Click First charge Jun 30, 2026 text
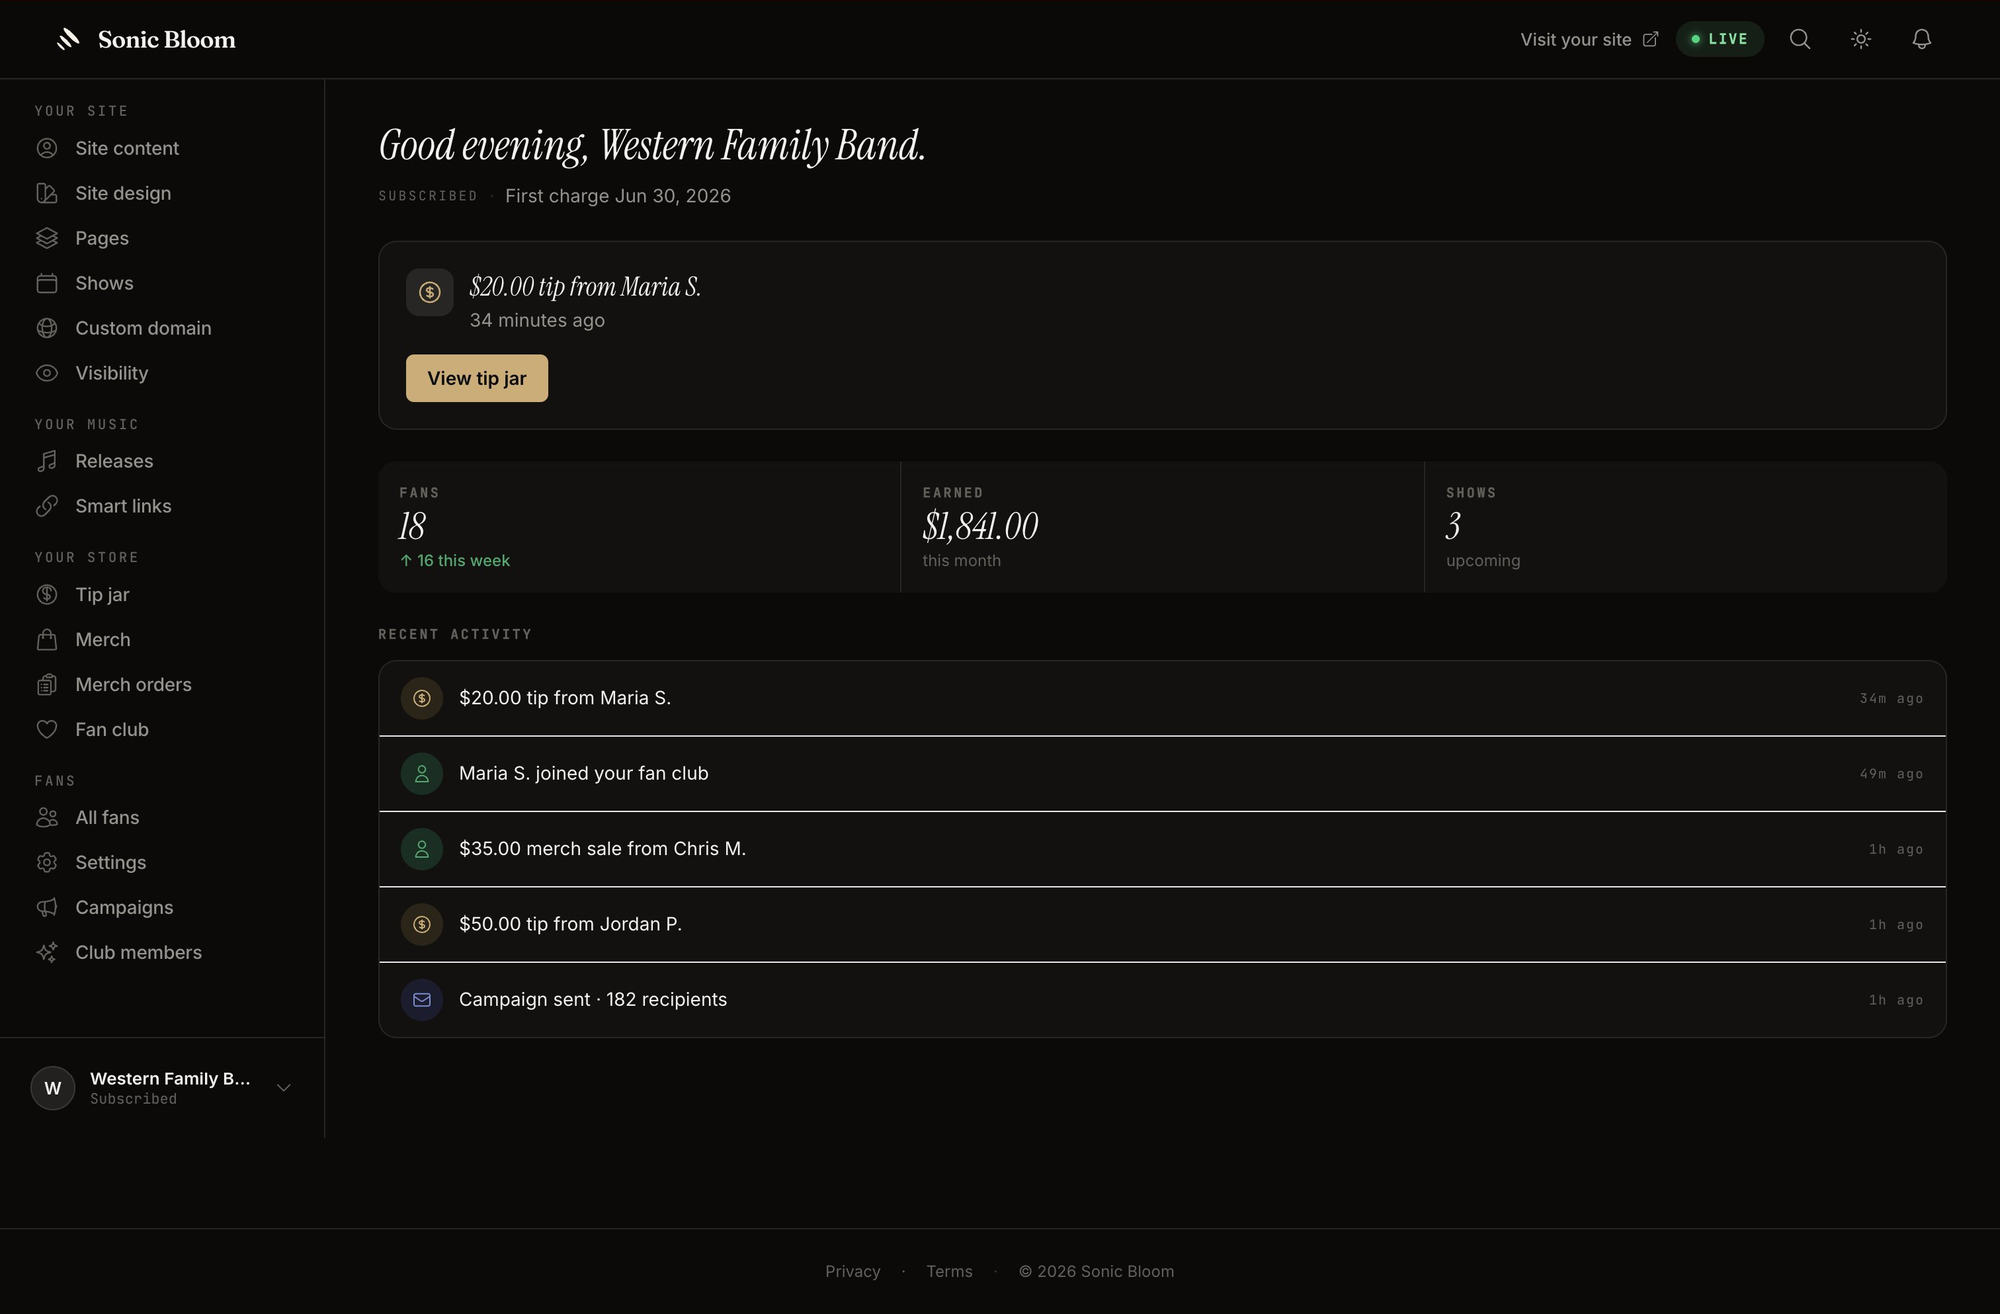 (x=618, y=196)
